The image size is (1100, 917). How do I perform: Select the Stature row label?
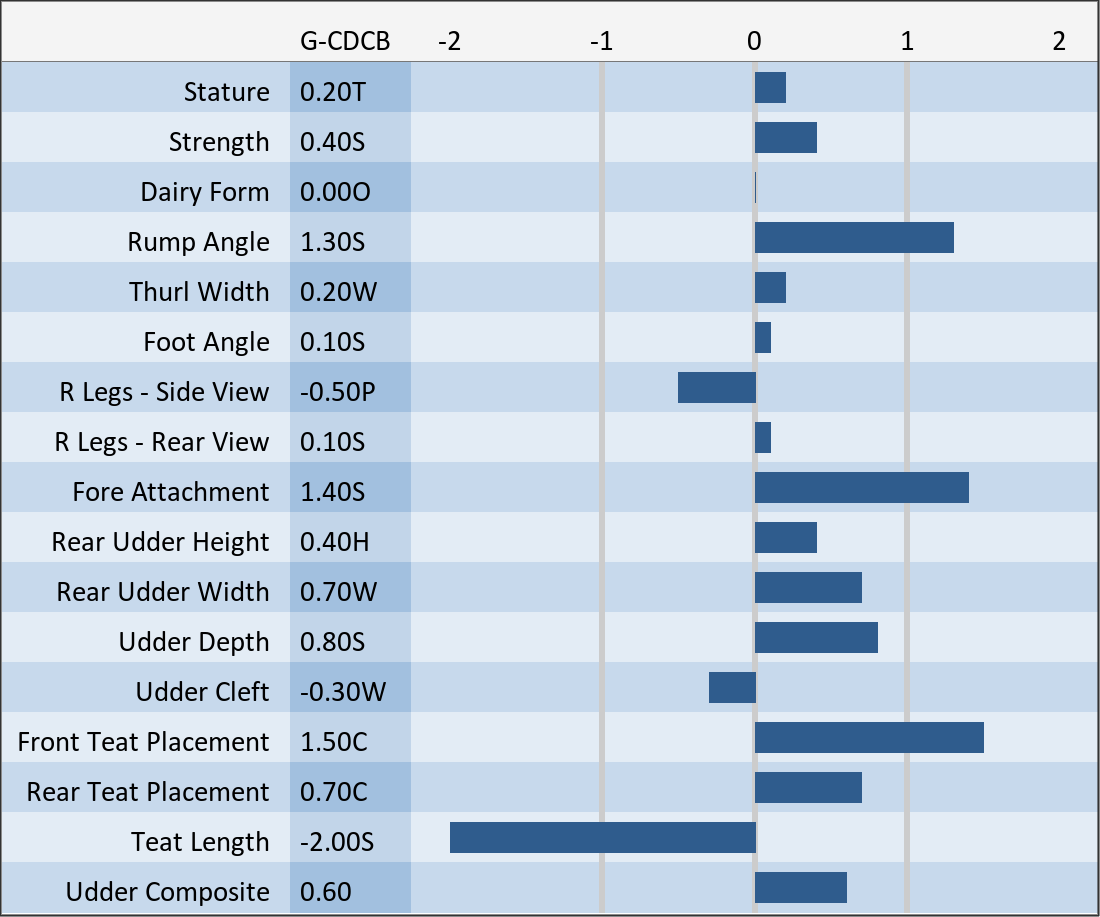[226, 92]
